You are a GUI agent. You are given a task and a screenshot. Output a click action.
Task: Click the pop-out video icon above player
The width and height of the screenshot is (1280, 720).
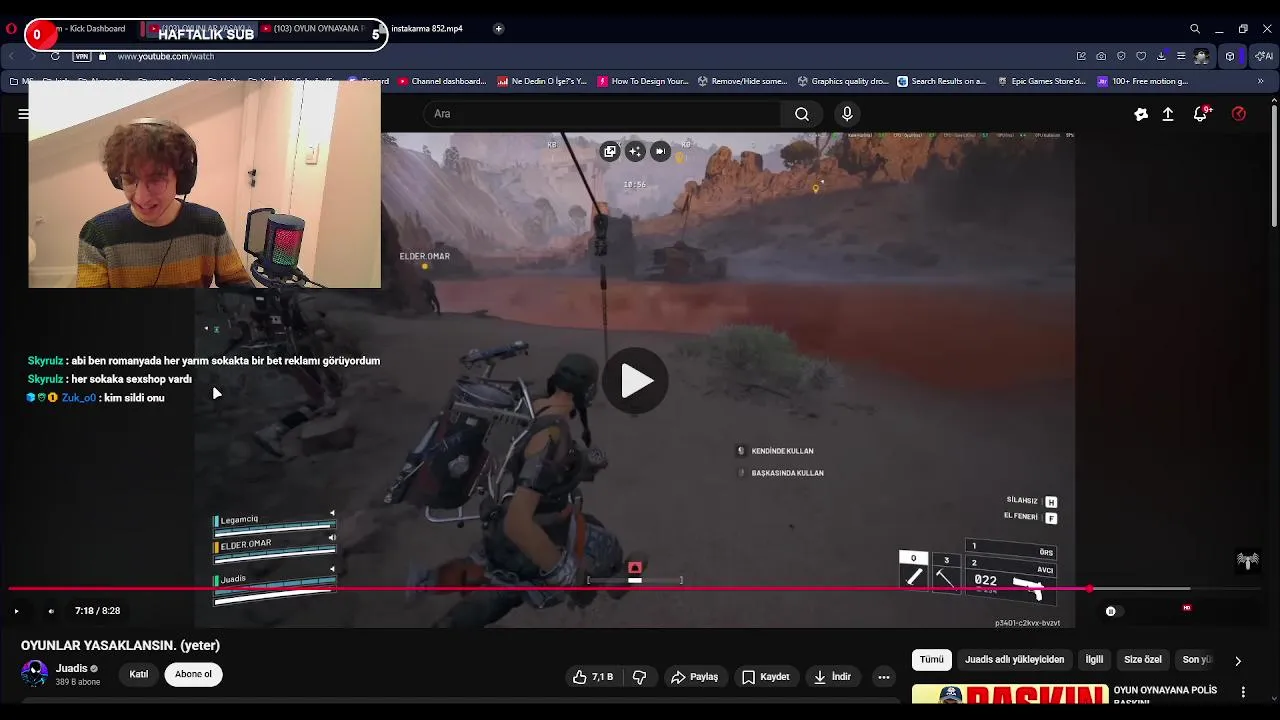point(610,152)
